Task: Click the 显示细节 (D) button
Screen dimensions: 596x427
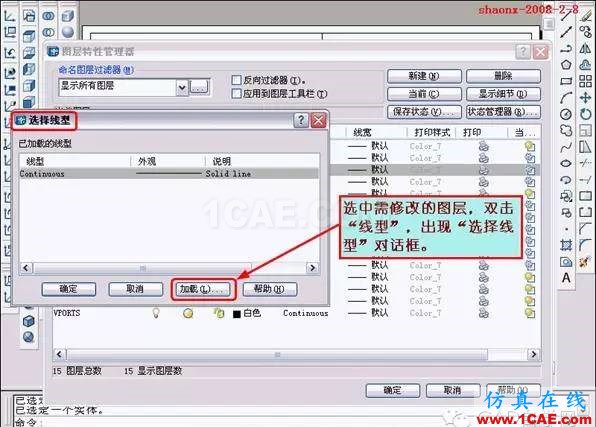Action: [503, 94]
